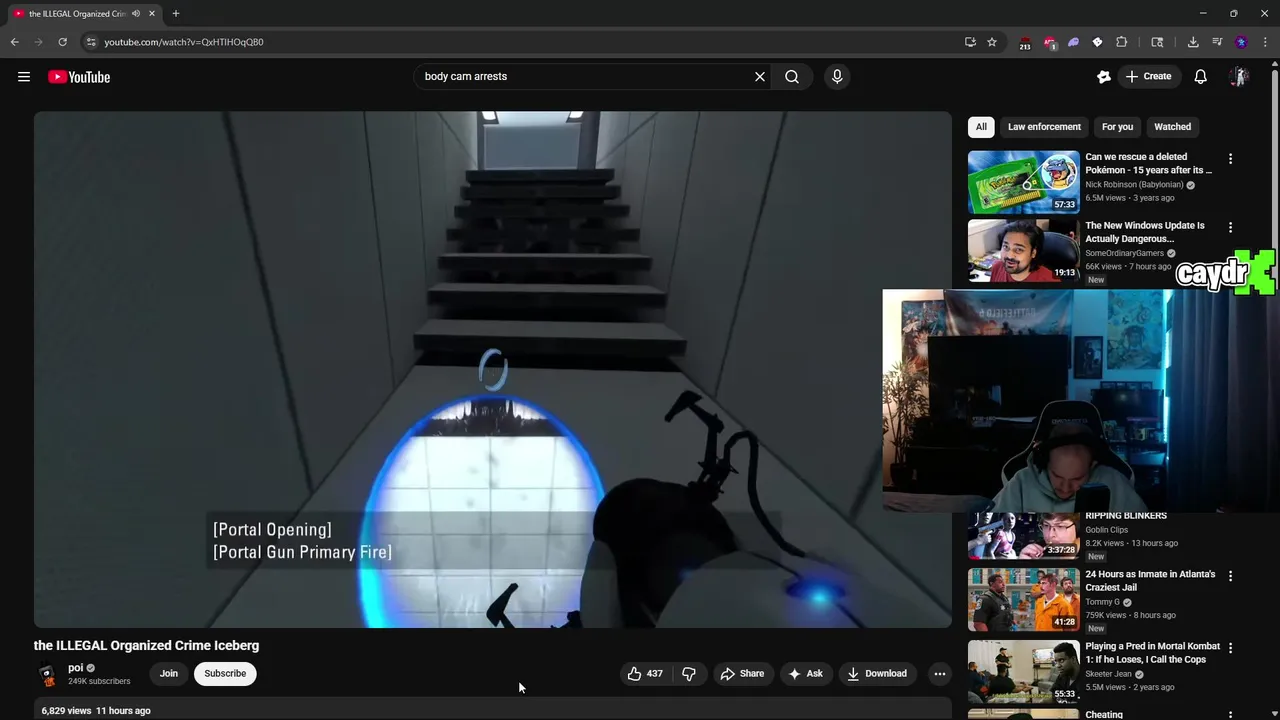The width and height of the screenshot is (1280, 720).
Task: Download the video
Action: 877,674
